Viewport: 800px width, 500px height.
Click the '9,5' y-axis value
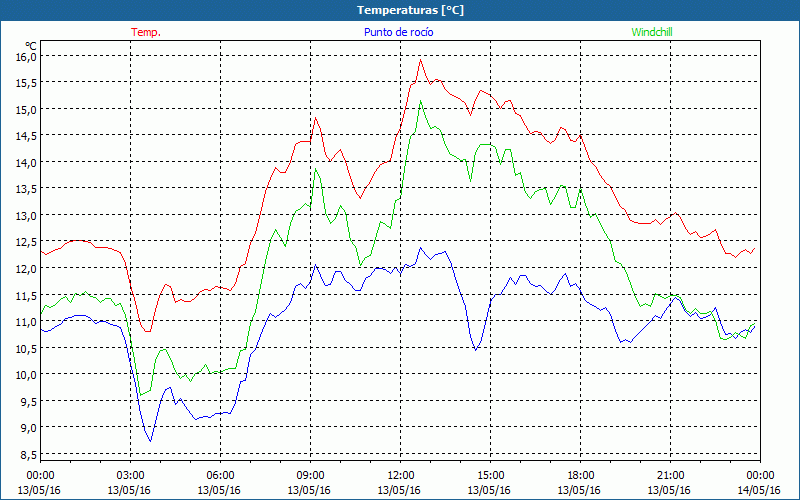tap(28, 402)
